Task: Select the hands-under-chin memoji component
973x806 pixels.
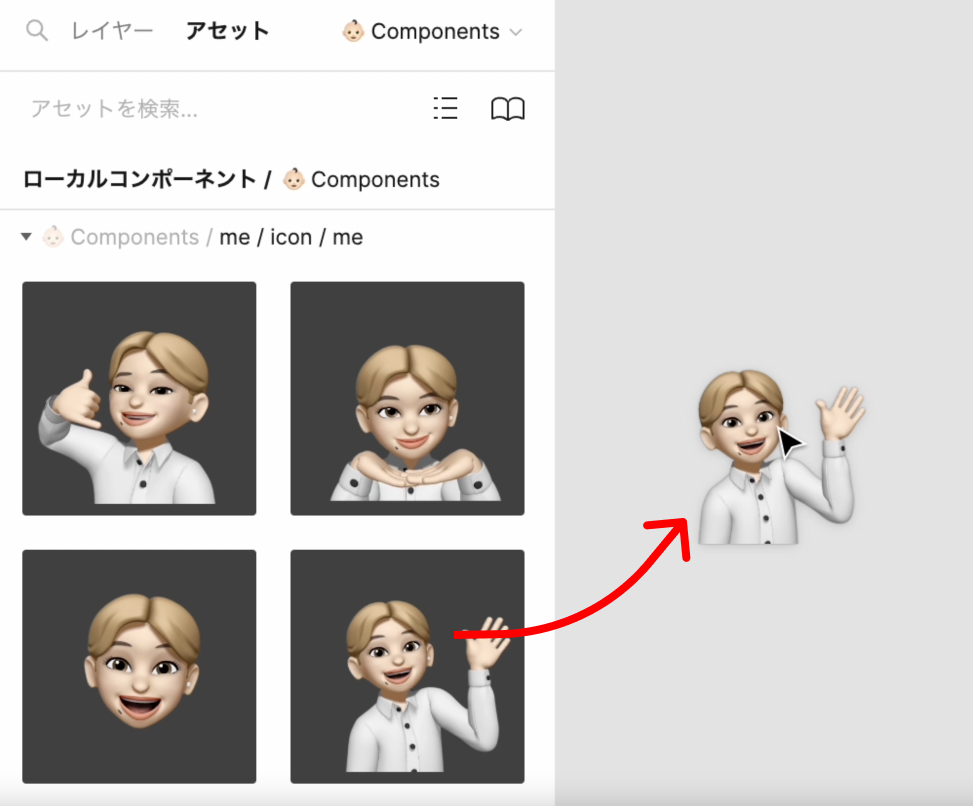Action: pyautogui.click(x=407, y=398)
